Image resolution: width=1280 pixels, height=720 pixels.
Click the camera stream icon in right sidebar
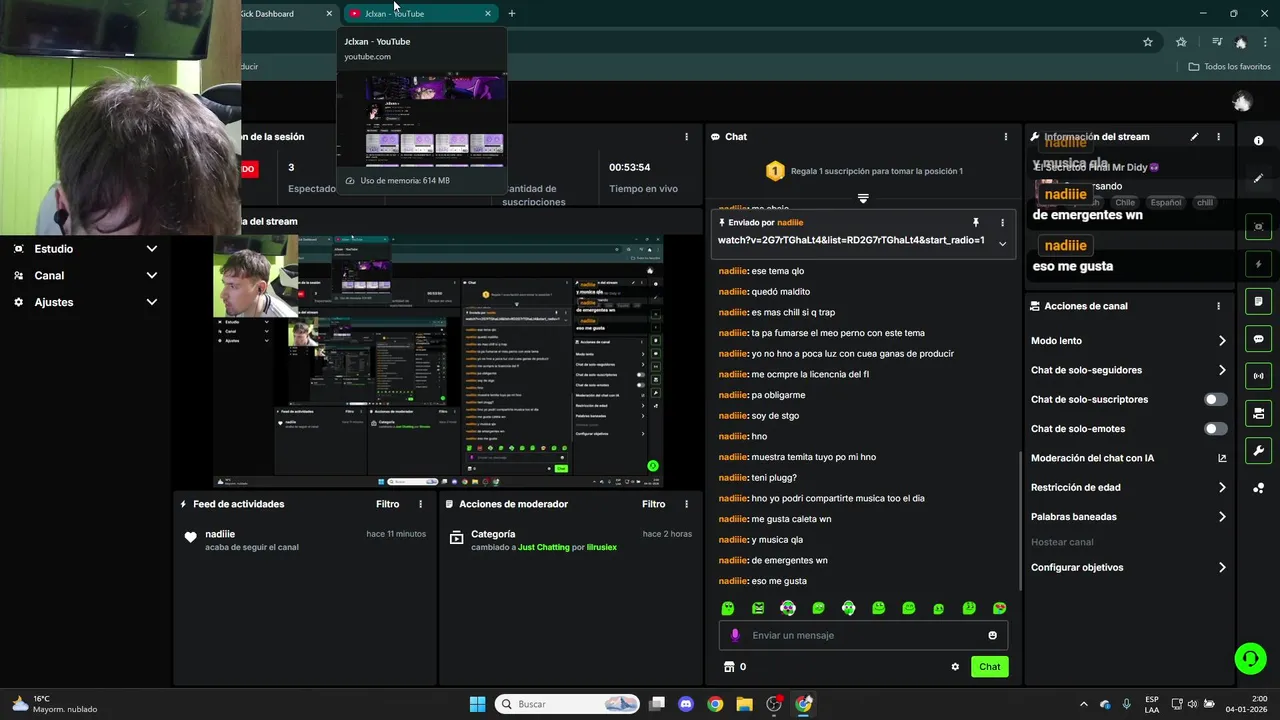(1258, 413)
